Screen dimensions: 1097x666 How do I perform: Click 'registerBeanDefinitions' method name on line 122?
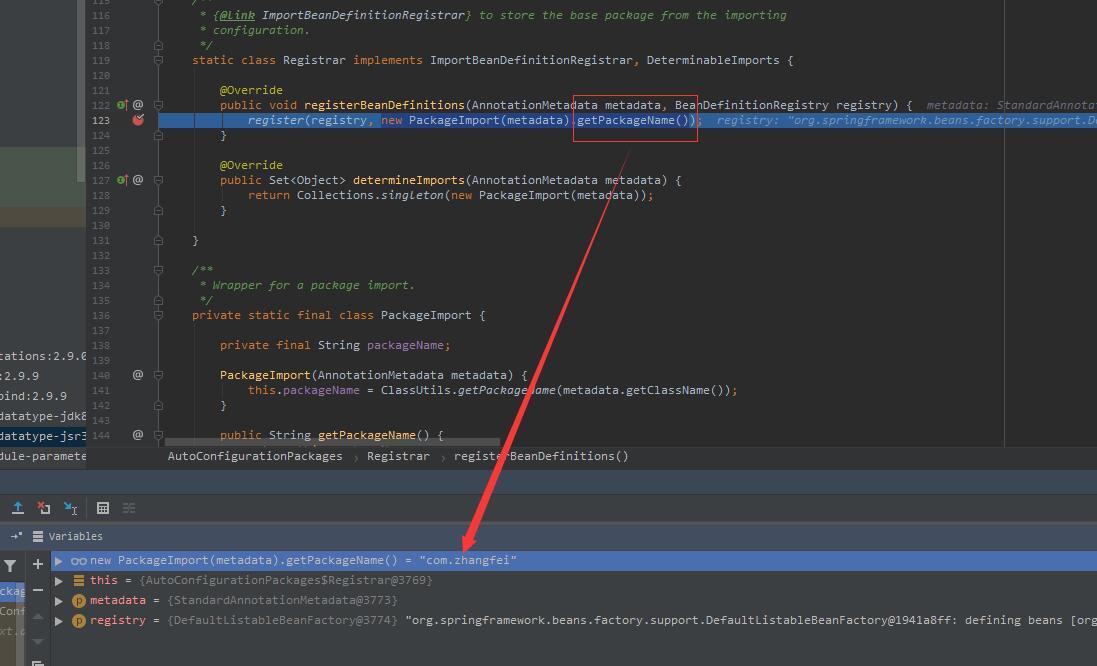384,105
